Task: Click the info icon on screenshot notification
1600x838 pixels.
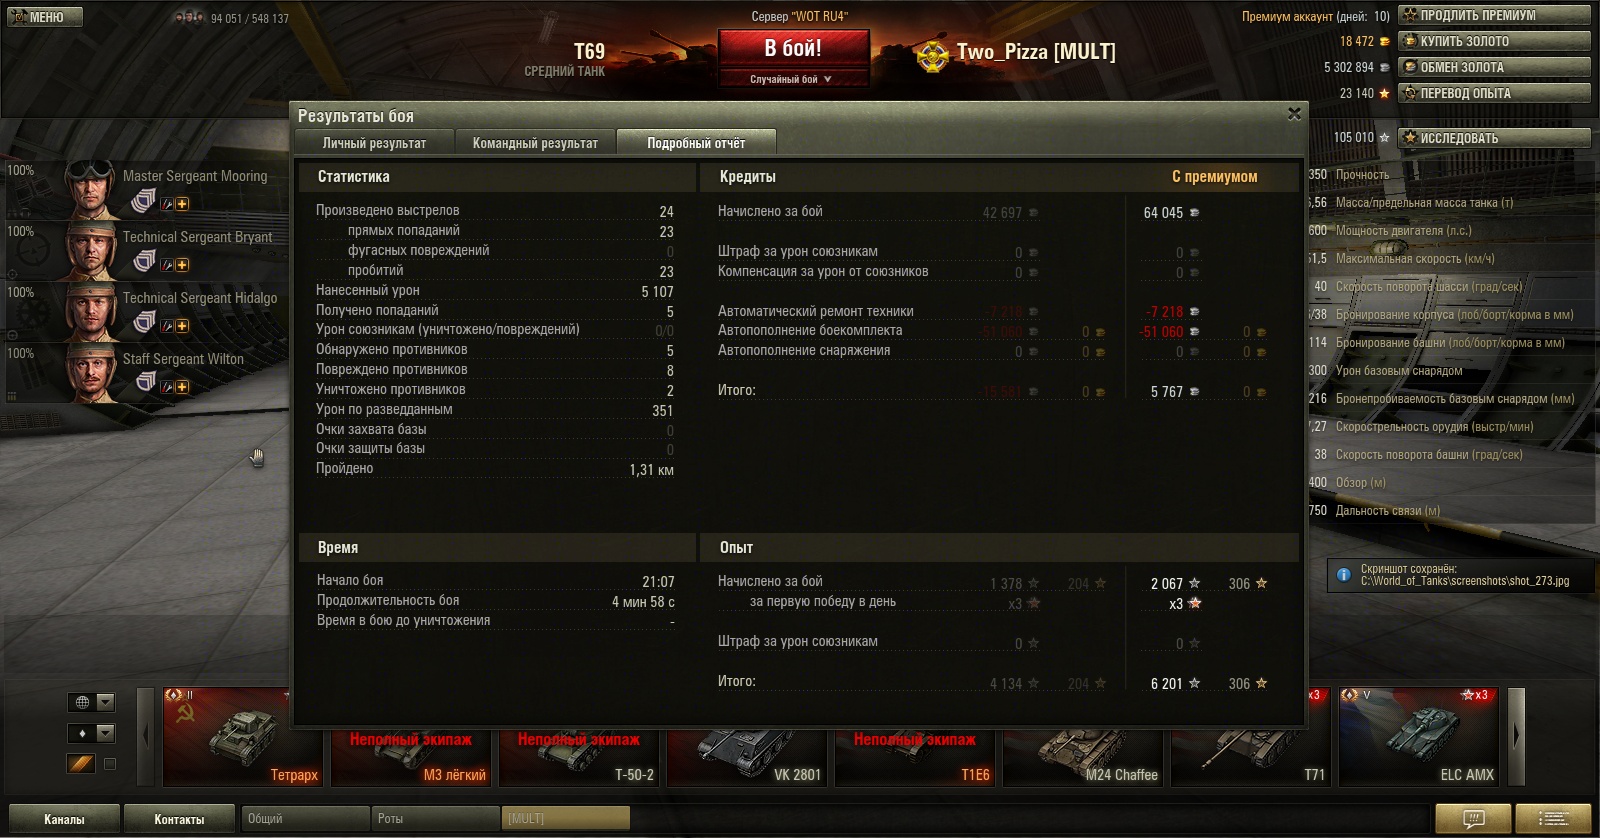Action: point(1343,575)
